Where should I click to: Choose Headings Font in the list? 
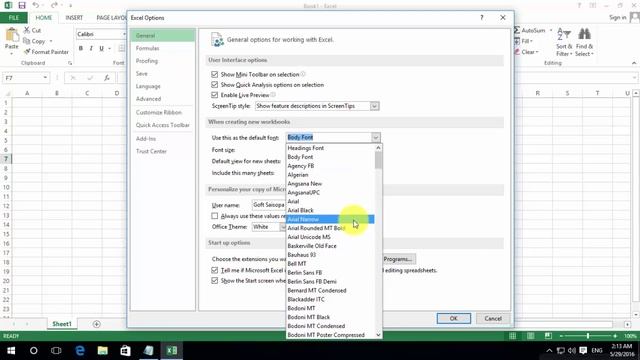click(x=330, y=148)
